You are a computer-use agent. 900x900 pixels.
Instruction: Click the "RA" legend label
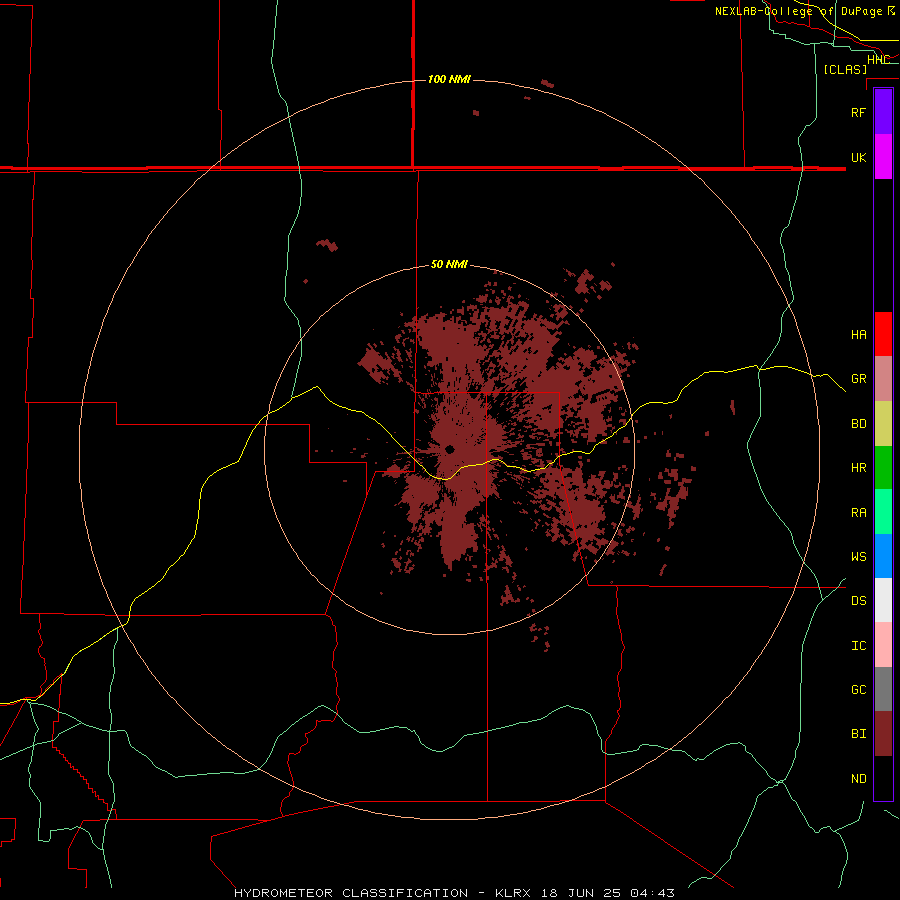click(x=859, y=513)
